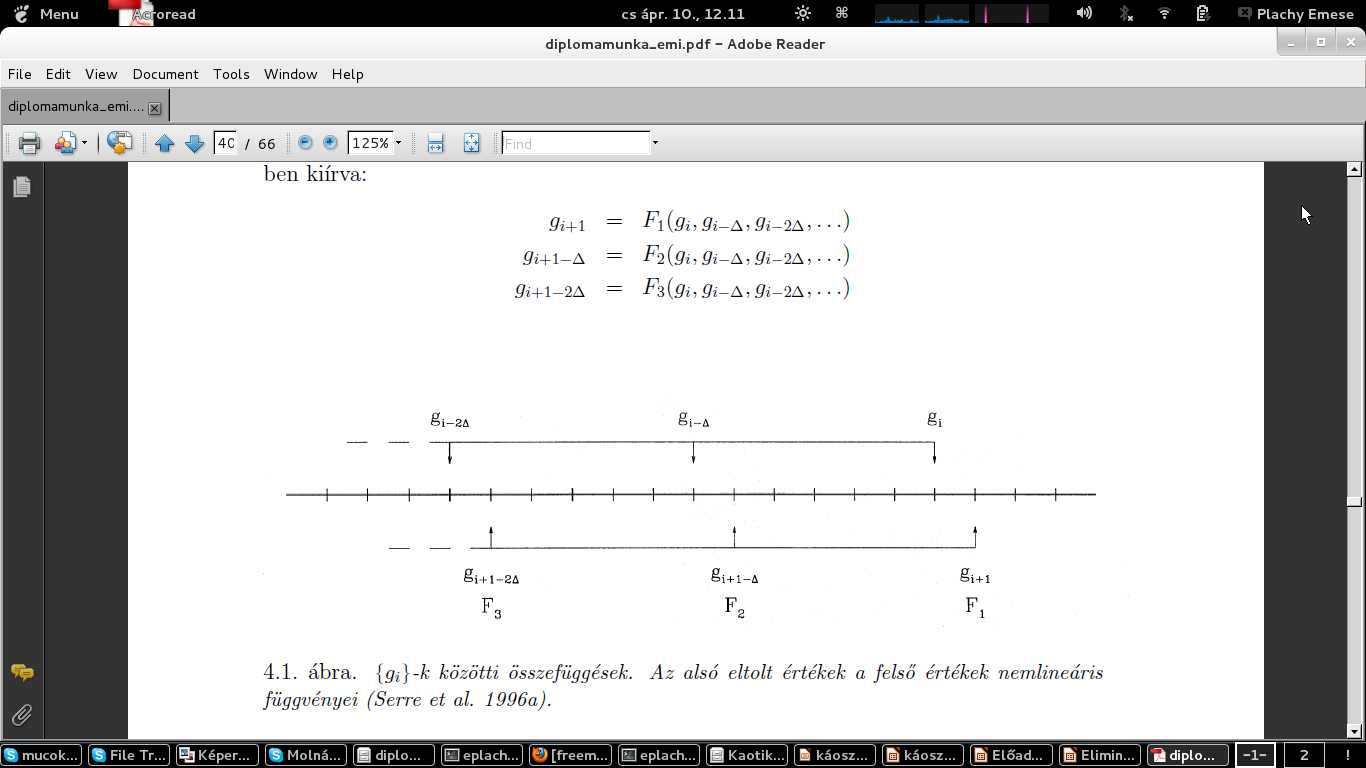1366x768 pixels.
Task: Open the View menu
Action: (101, 74)
